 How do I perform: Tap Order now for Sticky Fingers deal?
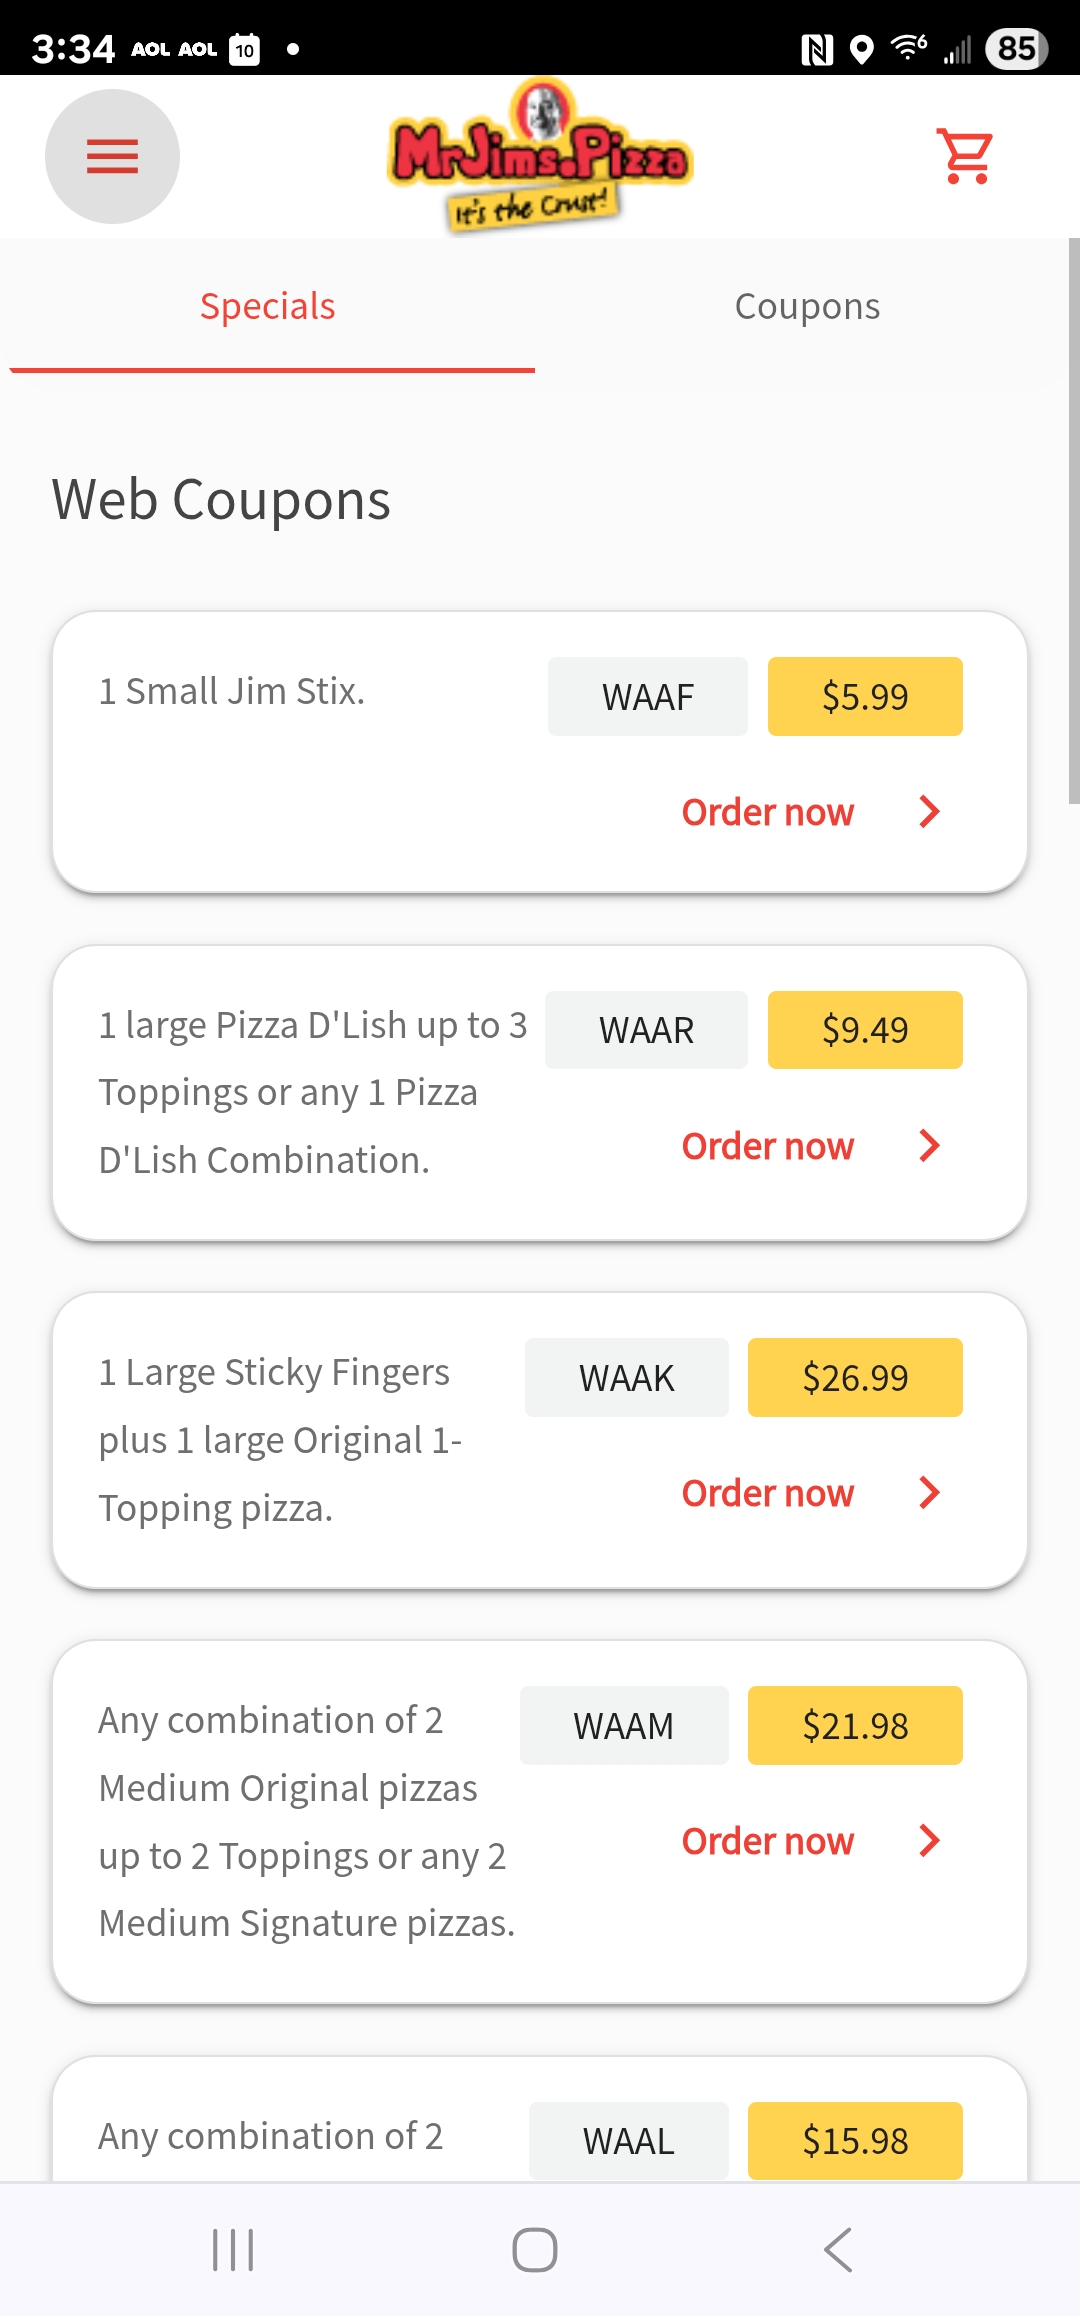tap(767, 1493)
